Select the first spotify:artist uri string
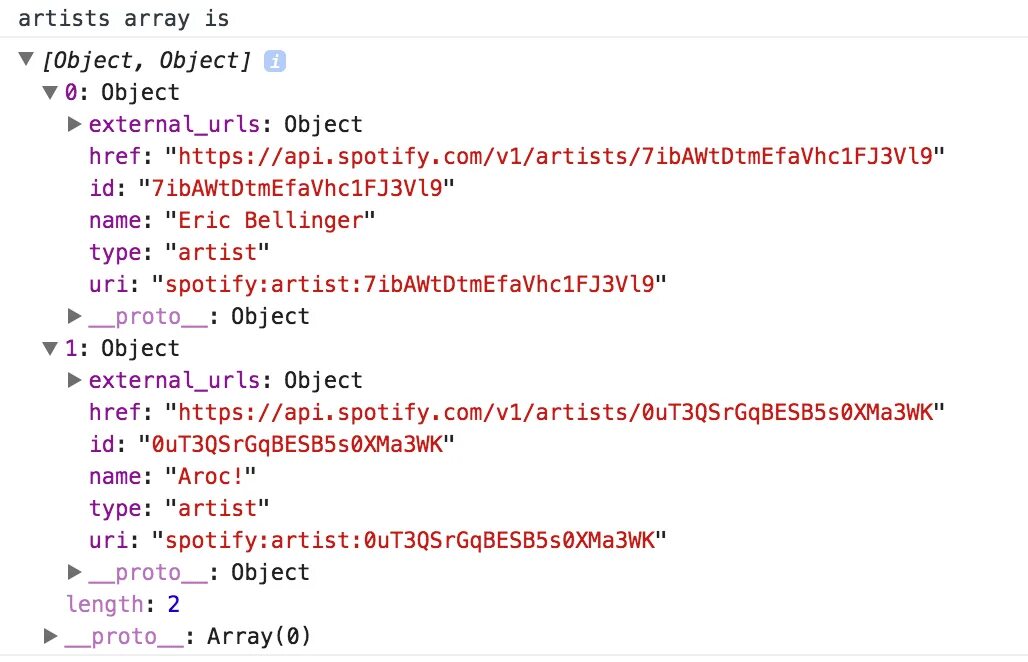The height and width of the screenshot is (662, 1028). 410,284
